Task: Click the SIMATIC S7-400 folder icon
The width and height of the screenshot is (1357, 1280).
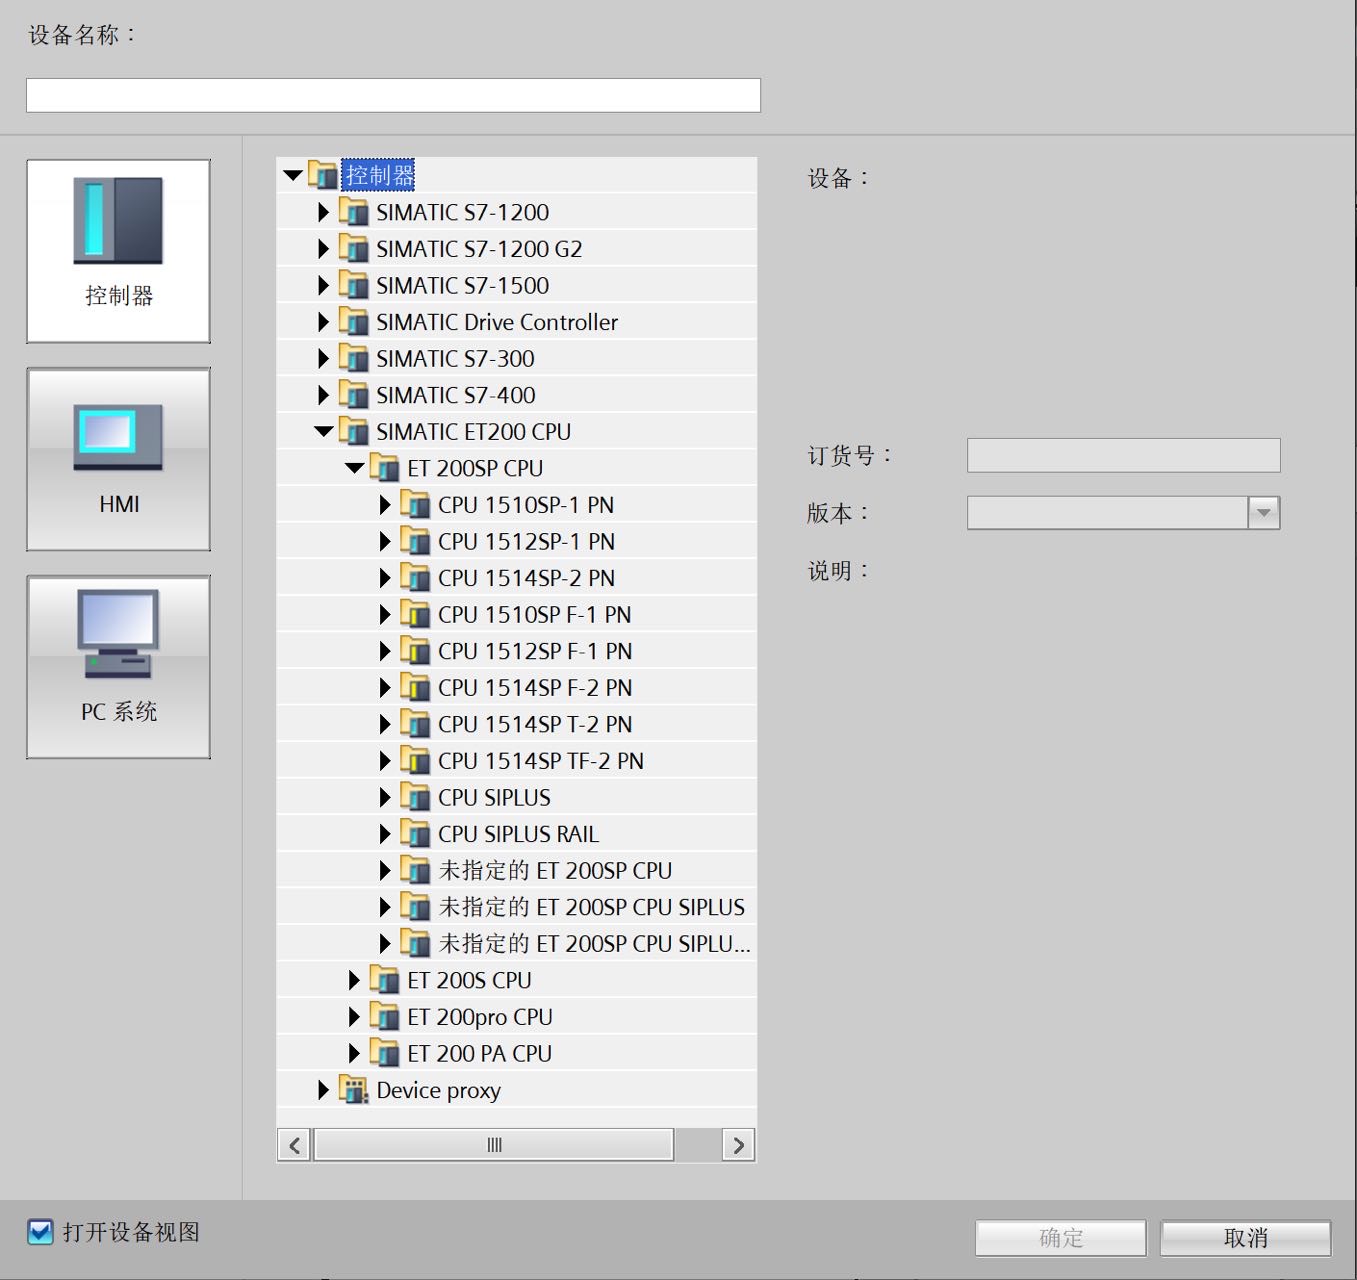Action: click(354, 395)
